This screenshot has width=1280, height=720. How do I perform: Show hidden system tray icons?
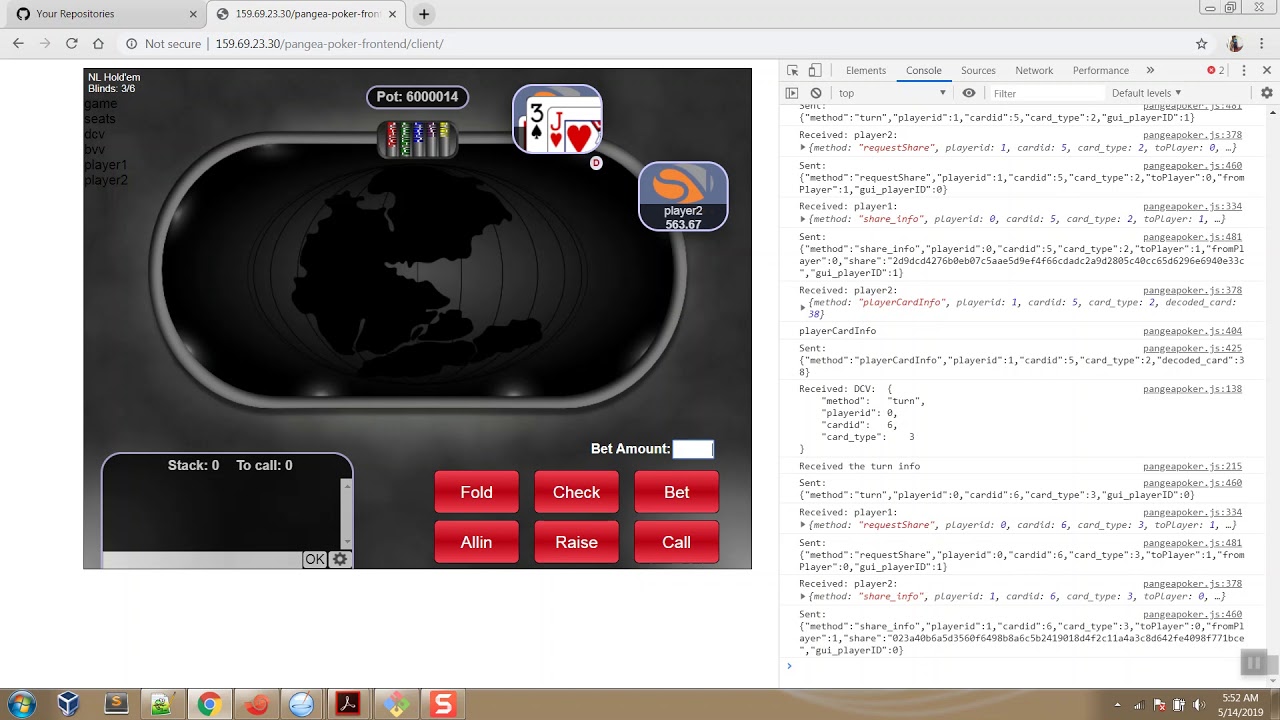1117,705
